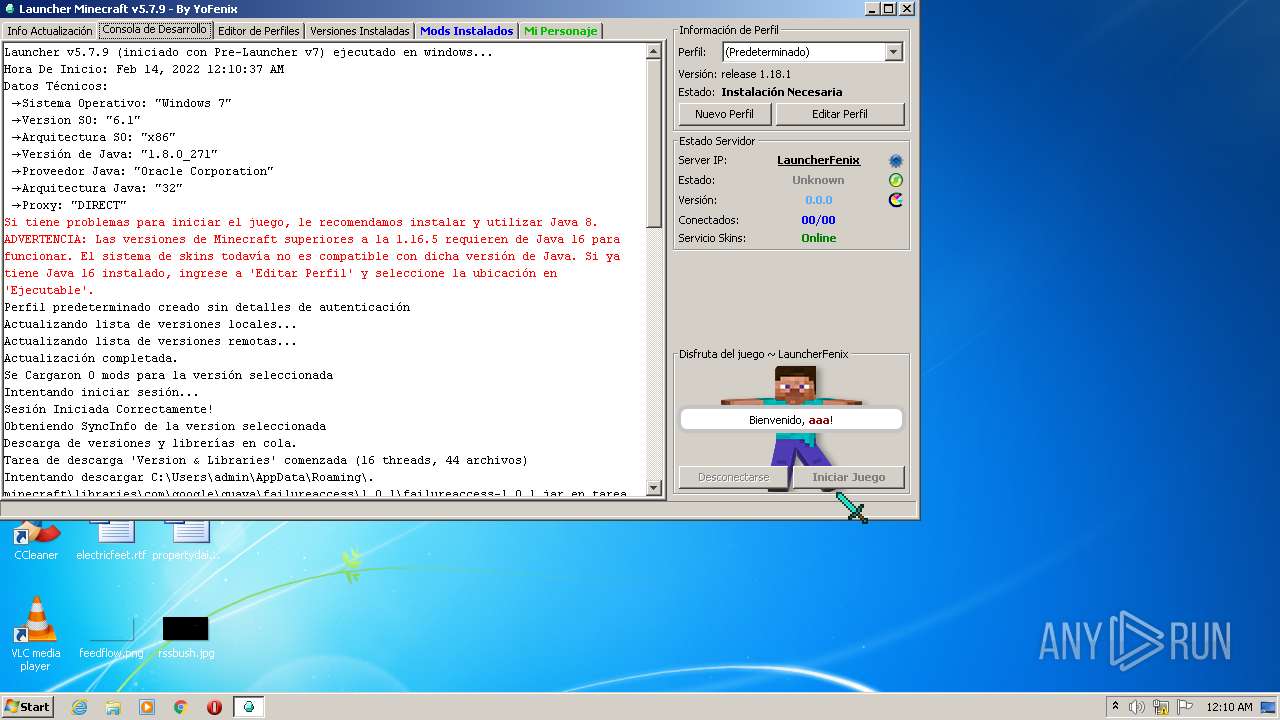This screenshot has width=1280, height=720.
Task: Click console scrollbar down arrow
Action: 655,488
